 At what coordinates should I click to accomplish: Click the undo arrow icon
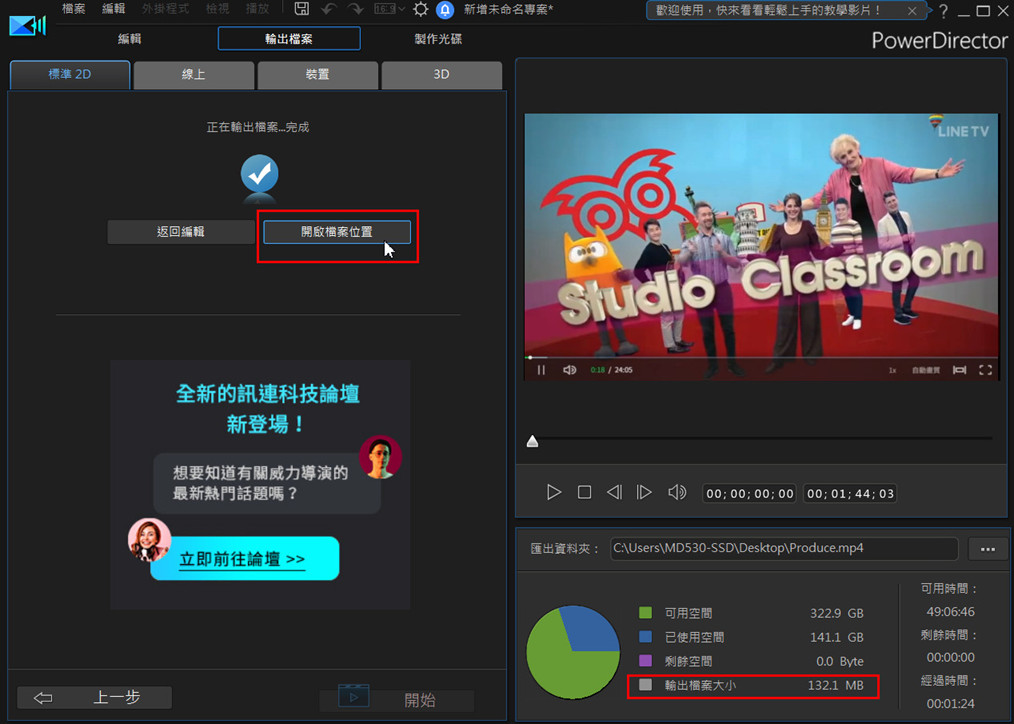tap(328, 9)
